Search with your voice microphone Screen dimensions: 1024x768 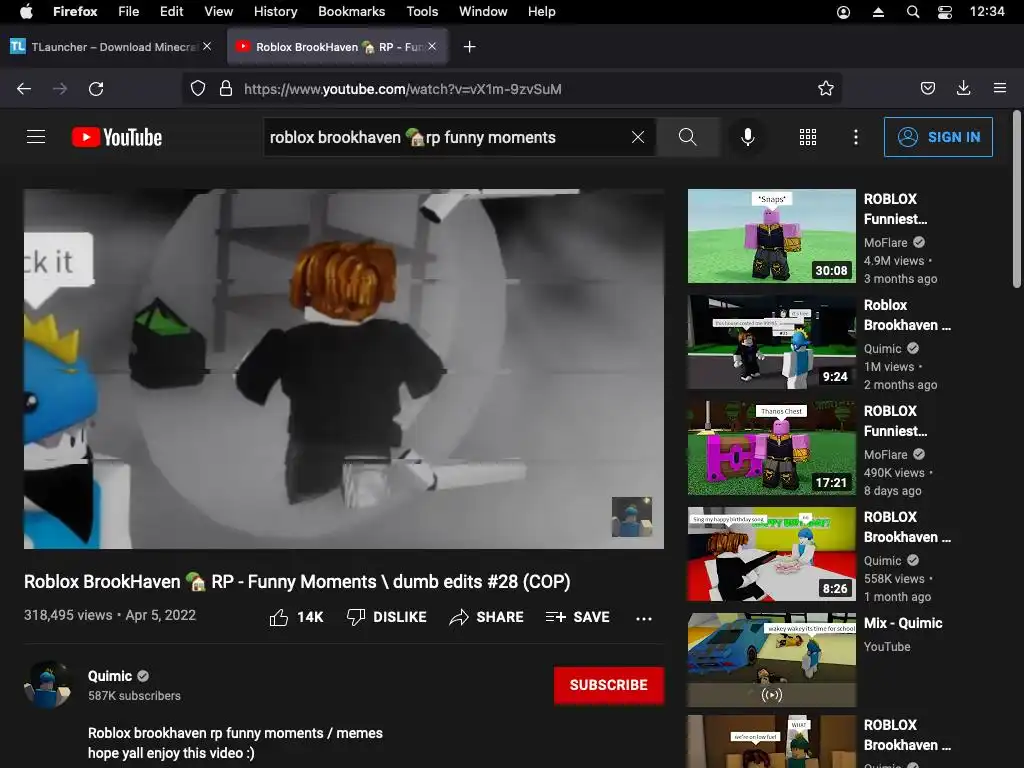tap(748, 137)
